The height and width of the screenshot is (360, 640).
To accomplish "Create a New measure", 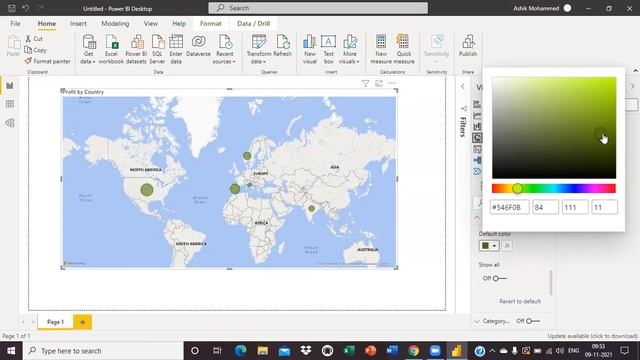I will [x=381, y=49].
